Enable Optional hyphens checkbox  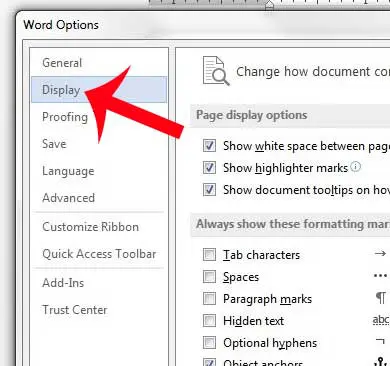[209, 343]
